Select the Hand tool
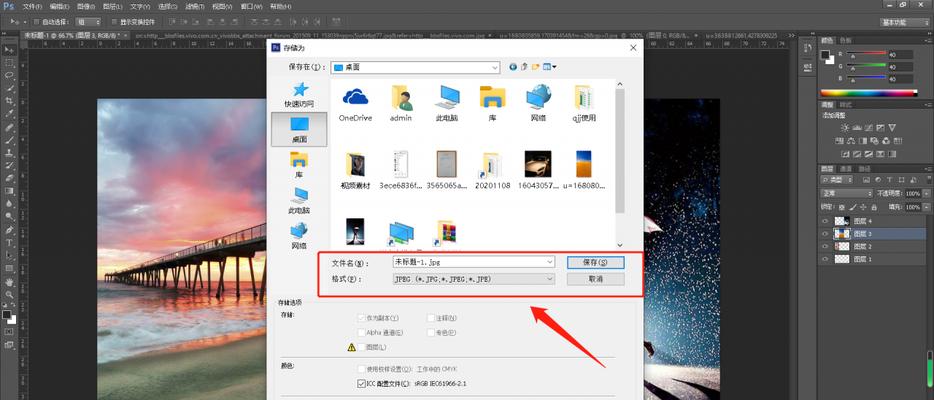 coord(10,282)
